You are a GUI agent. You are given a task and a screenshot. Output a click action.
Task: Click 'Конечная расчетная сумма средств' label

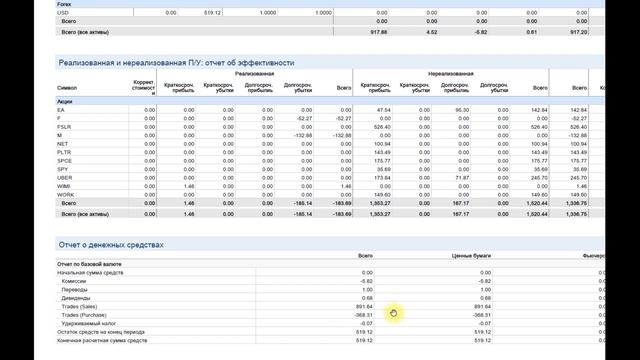click(x=102, y=340)
